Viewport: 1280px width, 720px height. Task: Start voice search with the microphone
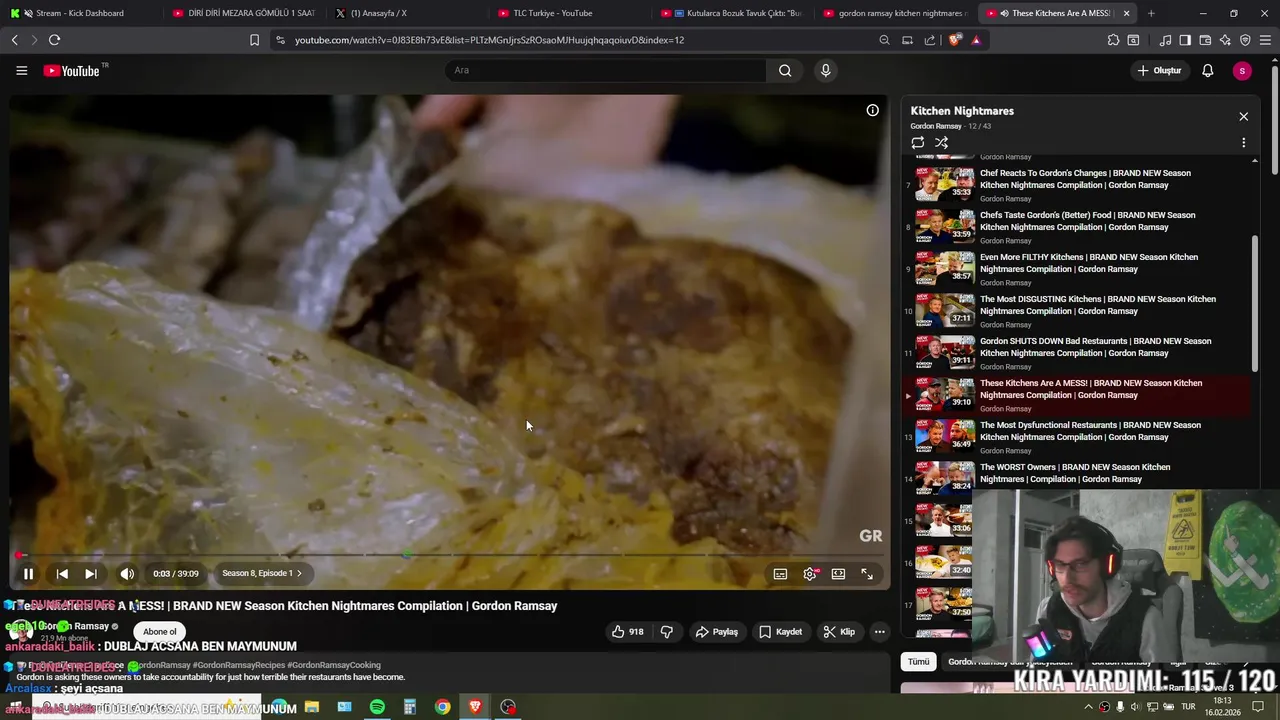[x=825, y=70]
